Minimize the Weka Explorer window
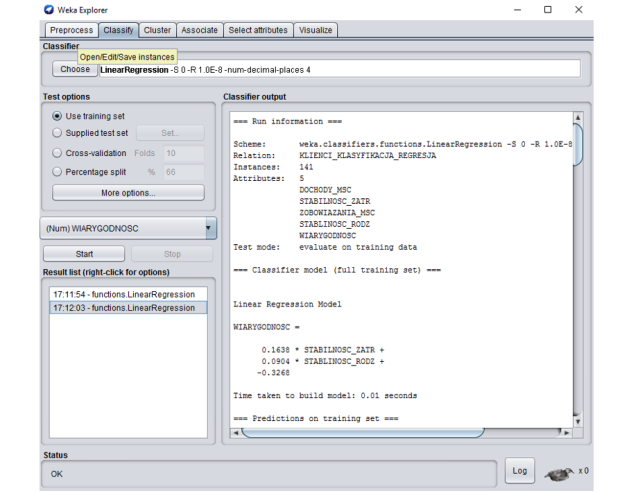620x500 pixels. click(517, 9)
